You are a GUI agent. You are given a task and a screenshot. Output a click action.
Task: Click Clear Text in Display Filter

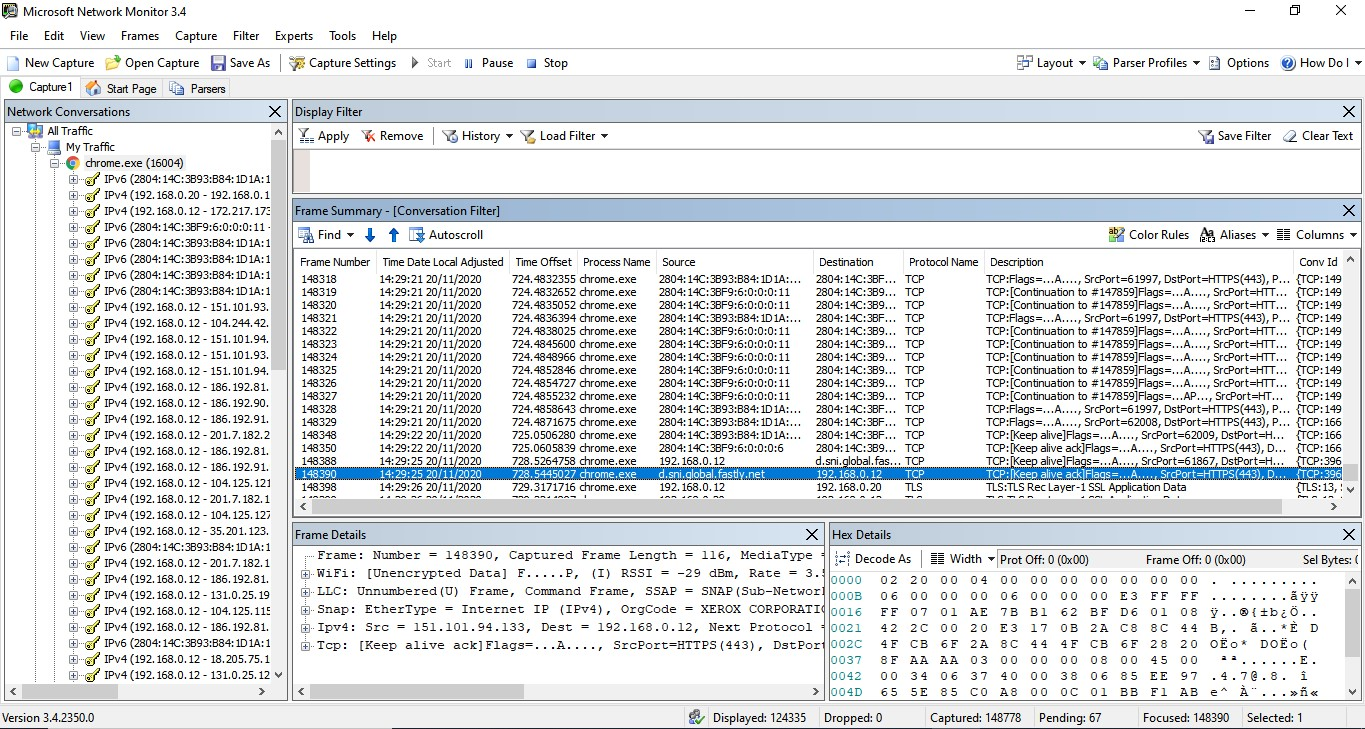[1317, 136]
